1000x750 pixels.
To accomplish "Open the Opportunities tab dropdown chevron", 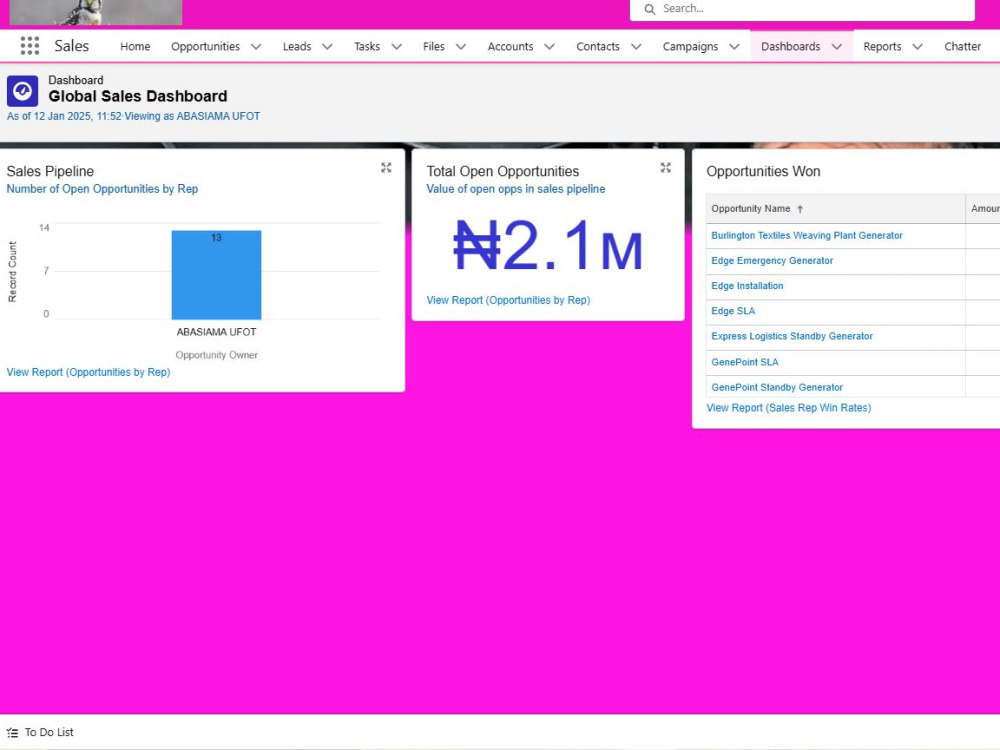I will click(256, 47).
